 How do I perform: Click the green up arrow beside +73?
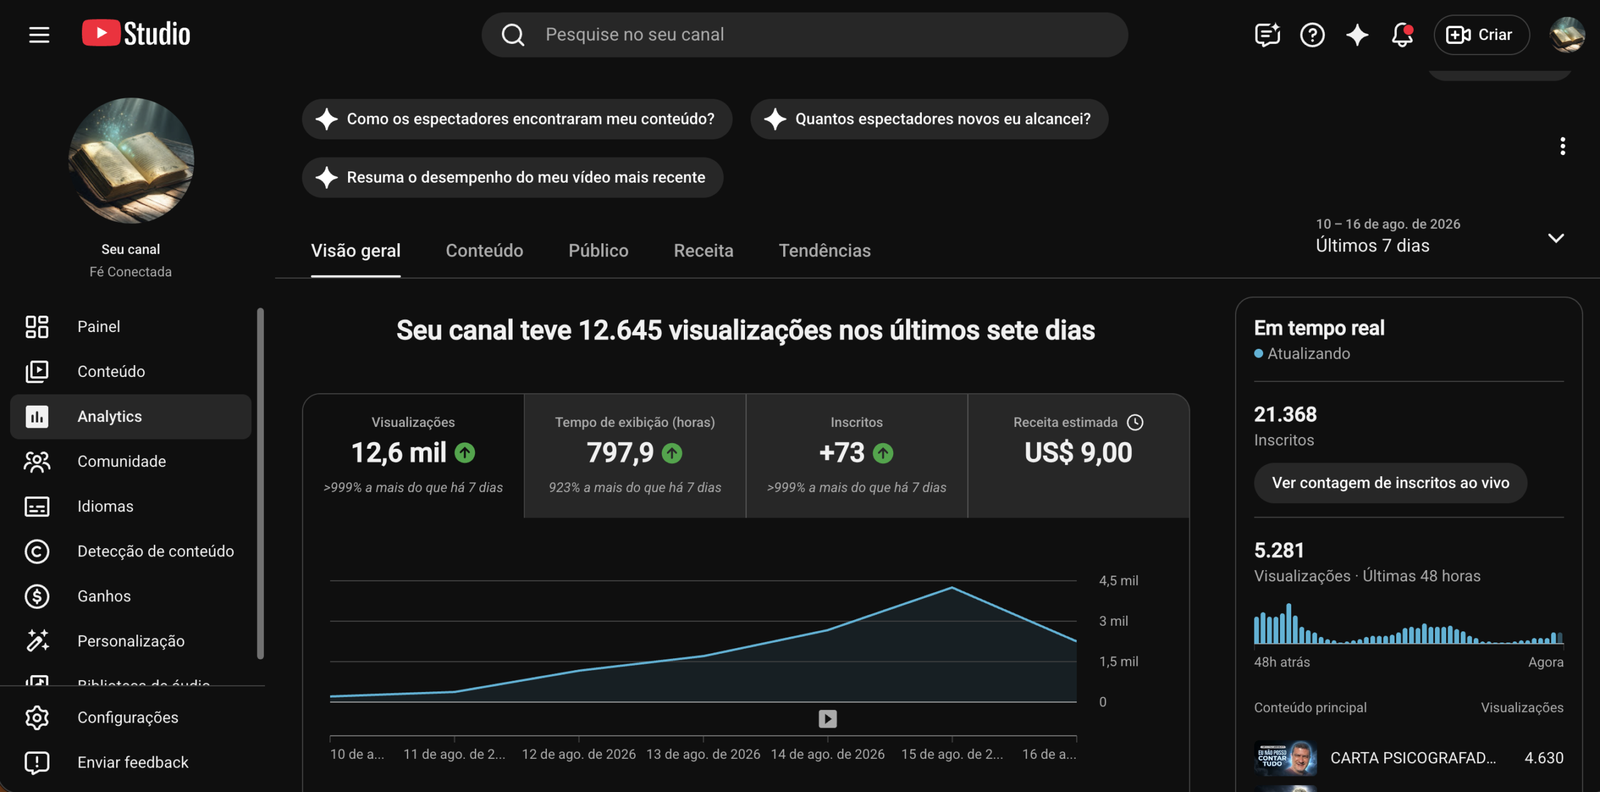[883, 453]
